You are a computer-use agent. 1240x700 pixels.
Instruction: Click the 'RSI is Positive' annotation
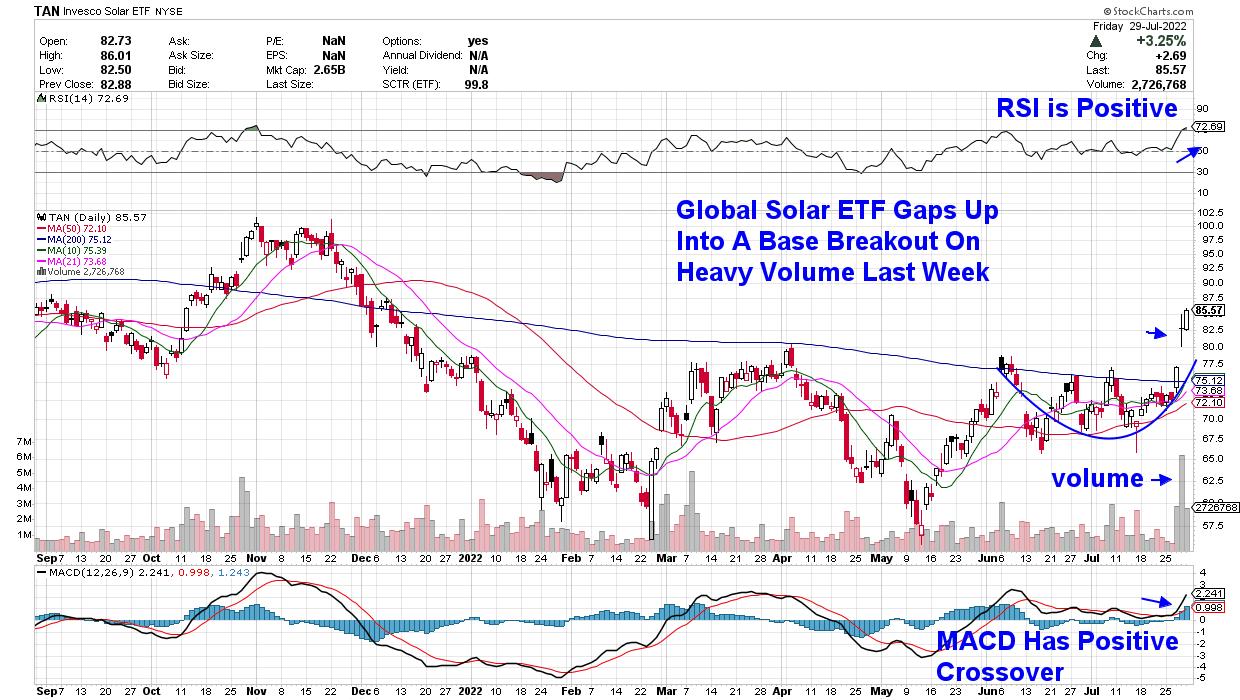click(1087, 108)
